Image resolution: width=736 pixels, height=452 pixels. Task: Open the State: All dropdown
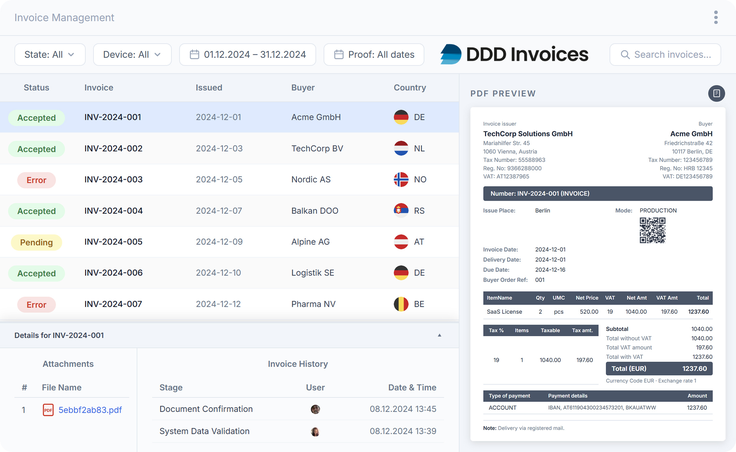click(50, 54)
